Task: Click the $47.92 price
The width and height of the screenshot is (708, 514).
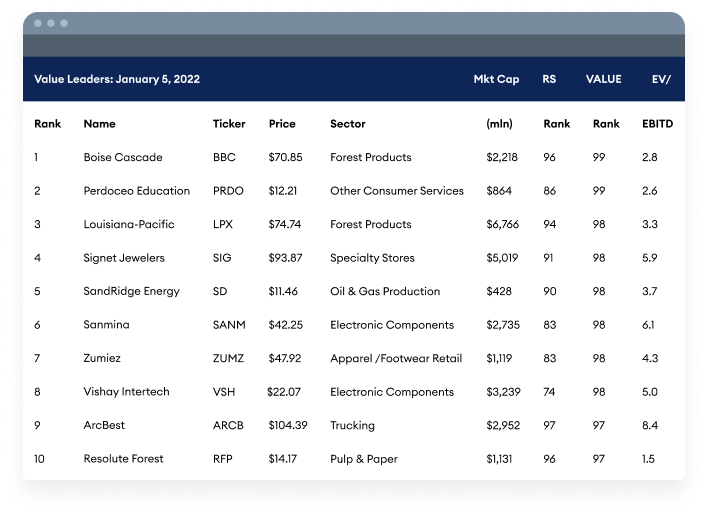Action: [284, 358]
